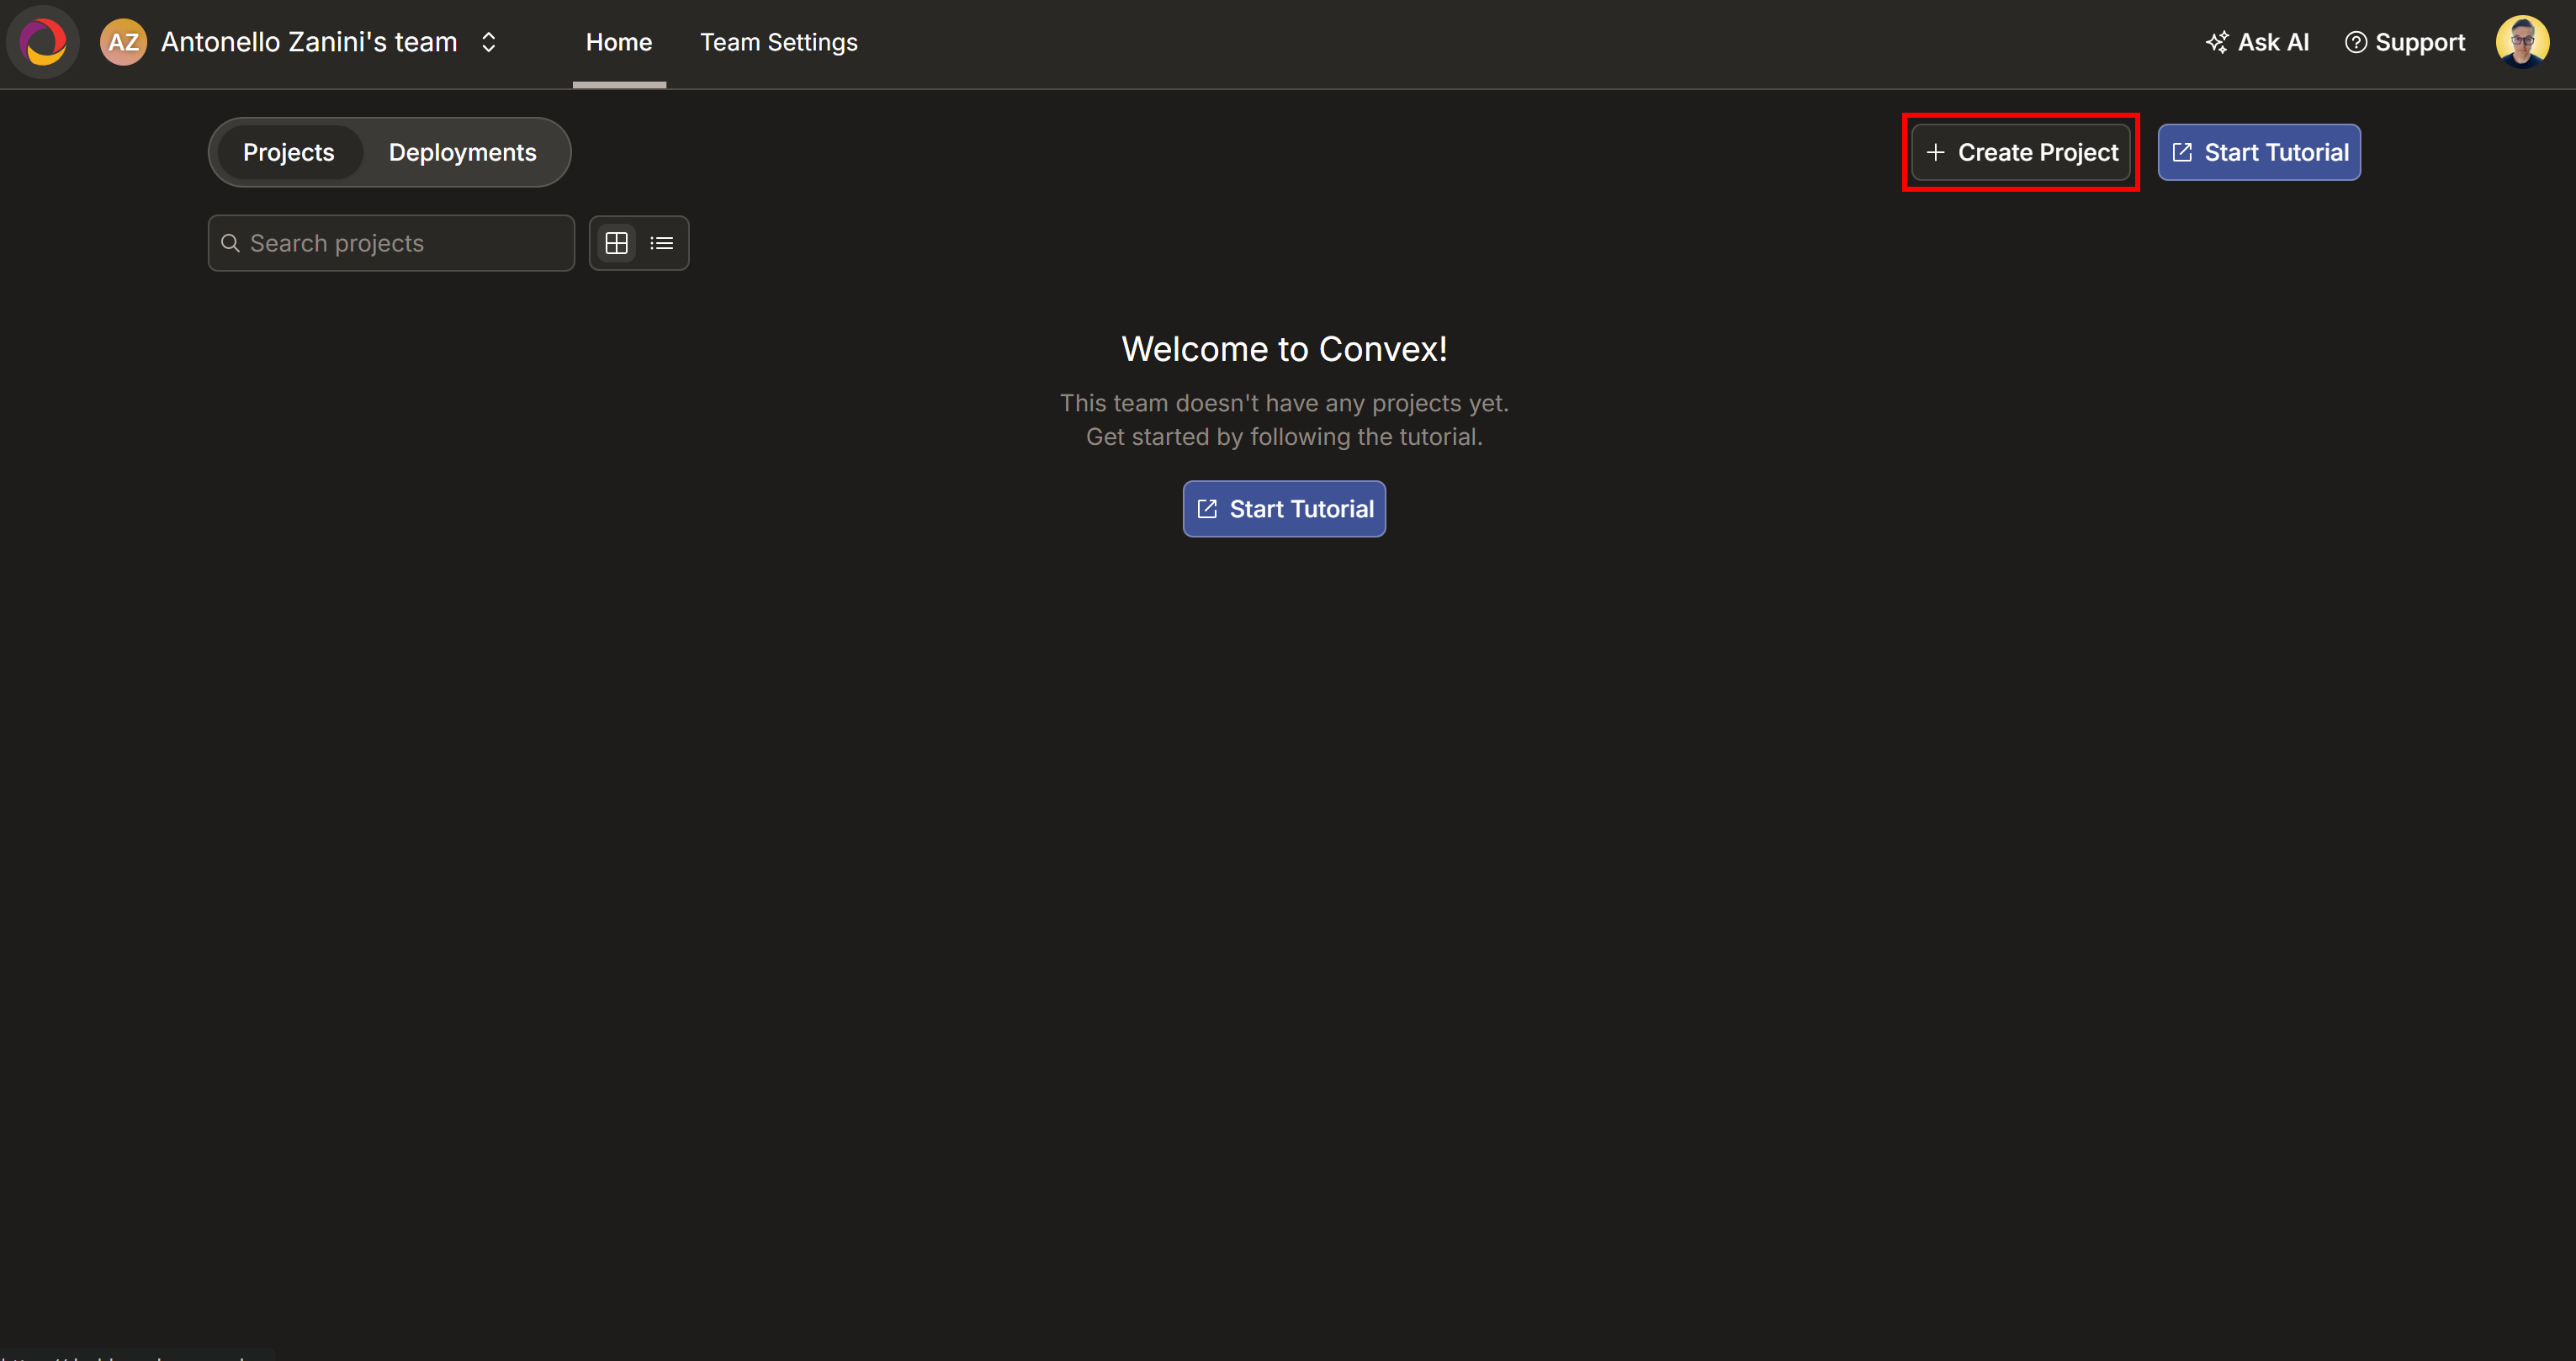The height and width of the screenshot is (1361, 2576).
Task: Click the Create Project button
Action: 2020,152
